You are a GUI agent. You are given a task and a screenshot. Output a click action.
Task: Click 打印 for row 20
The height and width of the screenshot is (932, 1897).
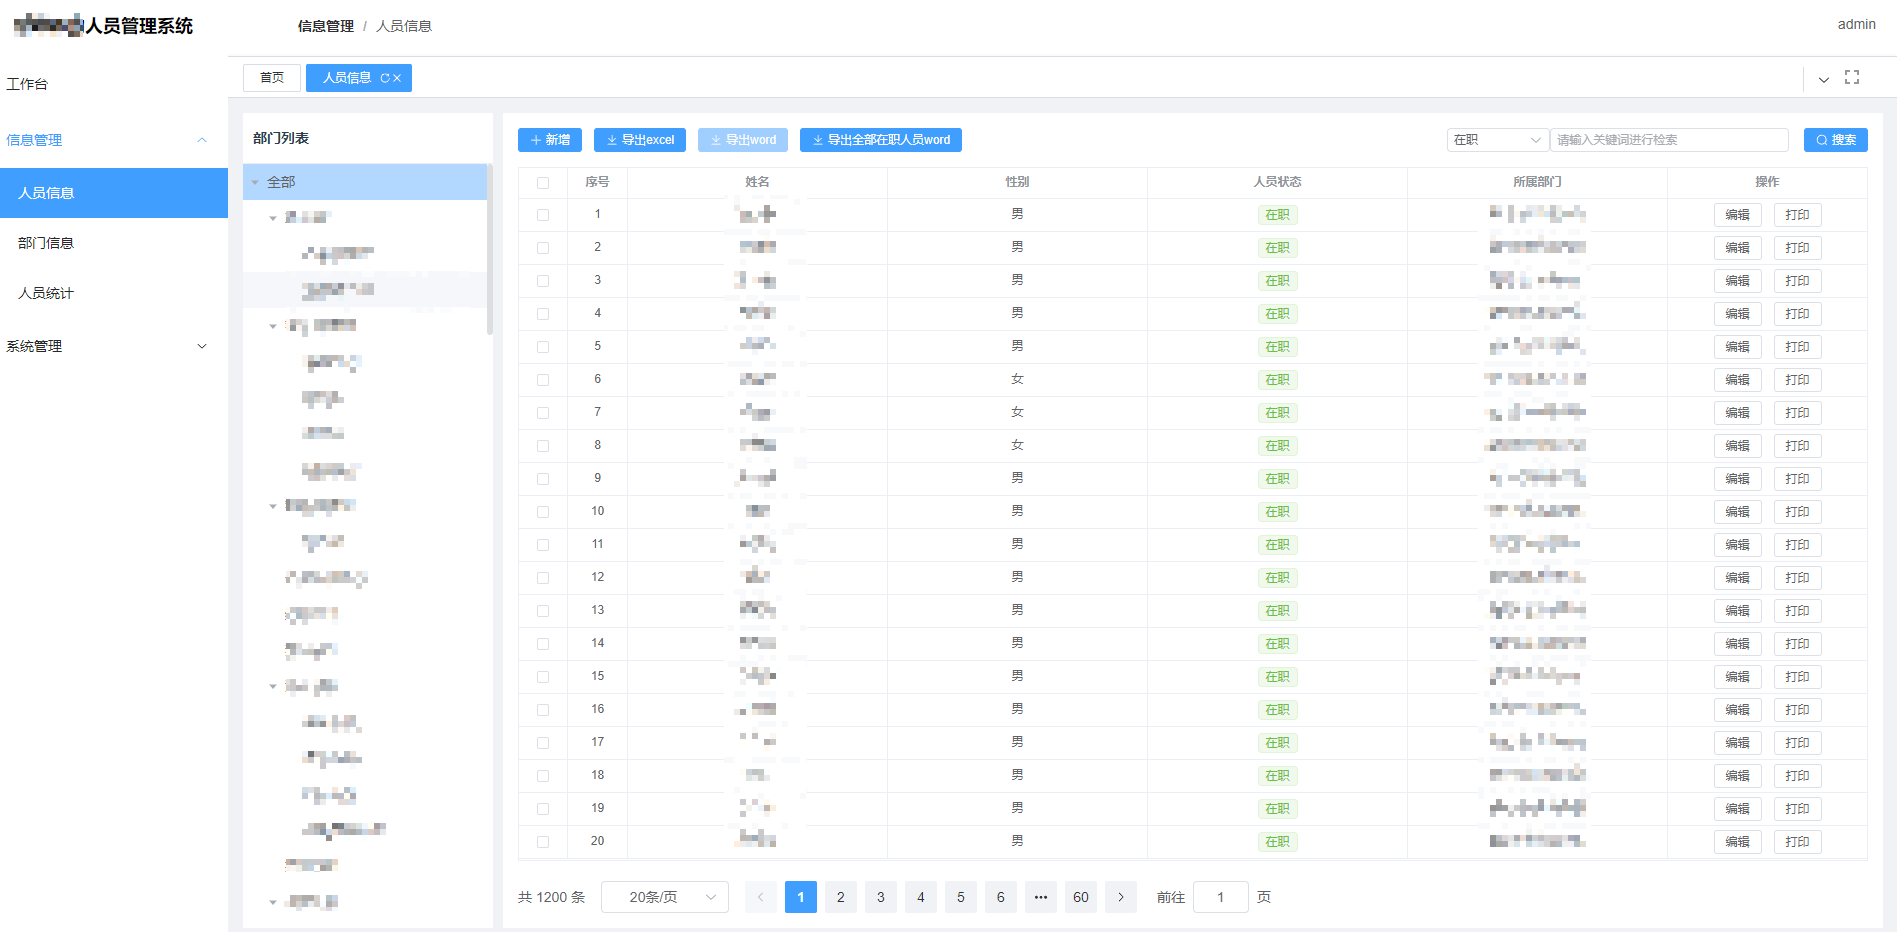click(x=1798, y=842)
